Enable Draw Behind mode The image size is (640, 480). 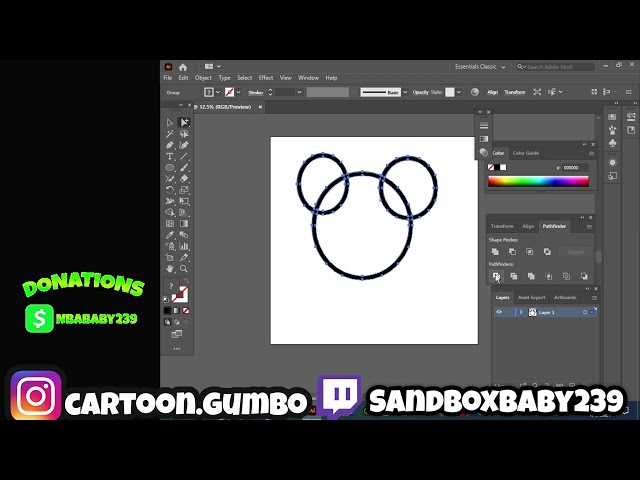[177, 322]
